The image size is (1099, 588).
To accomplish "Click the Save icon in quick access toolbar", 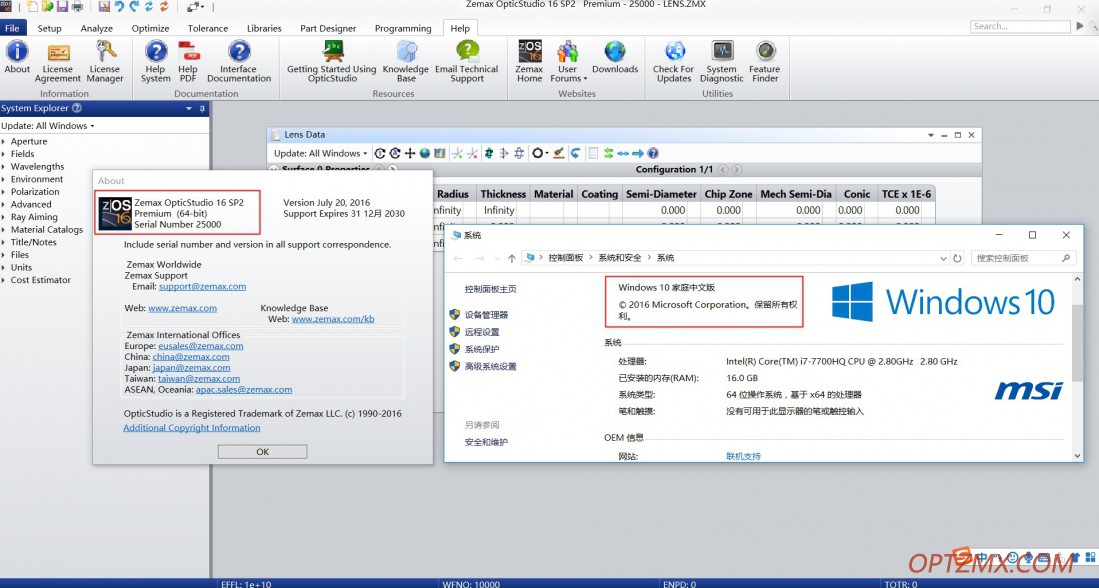I will tap(62, 7).
